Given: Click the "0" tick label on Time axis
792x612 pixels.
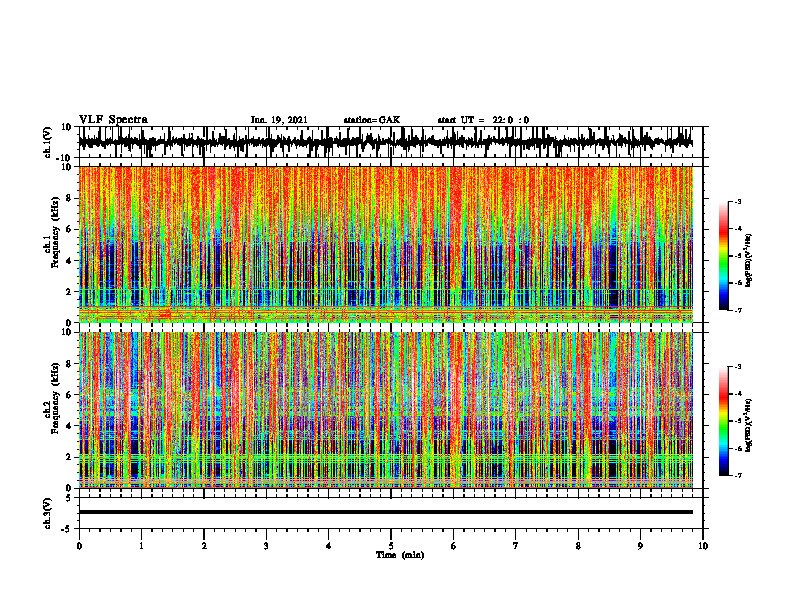Looking at the screenshot, I should [x=79, y=546].
